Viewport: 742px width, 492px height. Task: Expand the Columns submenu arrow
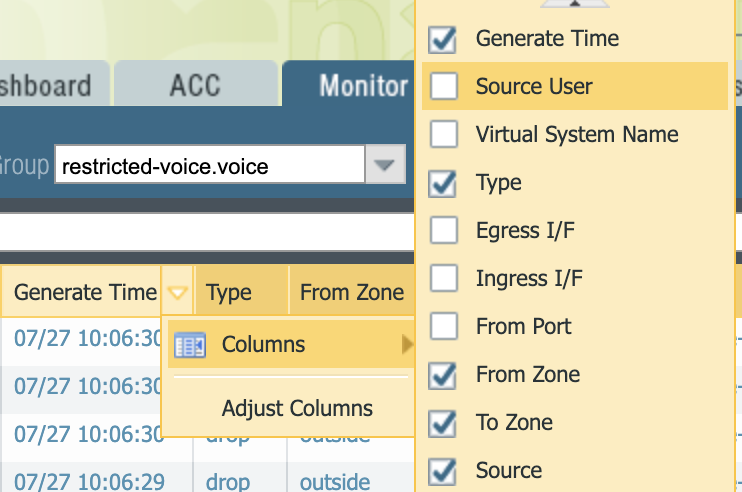[406, 344]
